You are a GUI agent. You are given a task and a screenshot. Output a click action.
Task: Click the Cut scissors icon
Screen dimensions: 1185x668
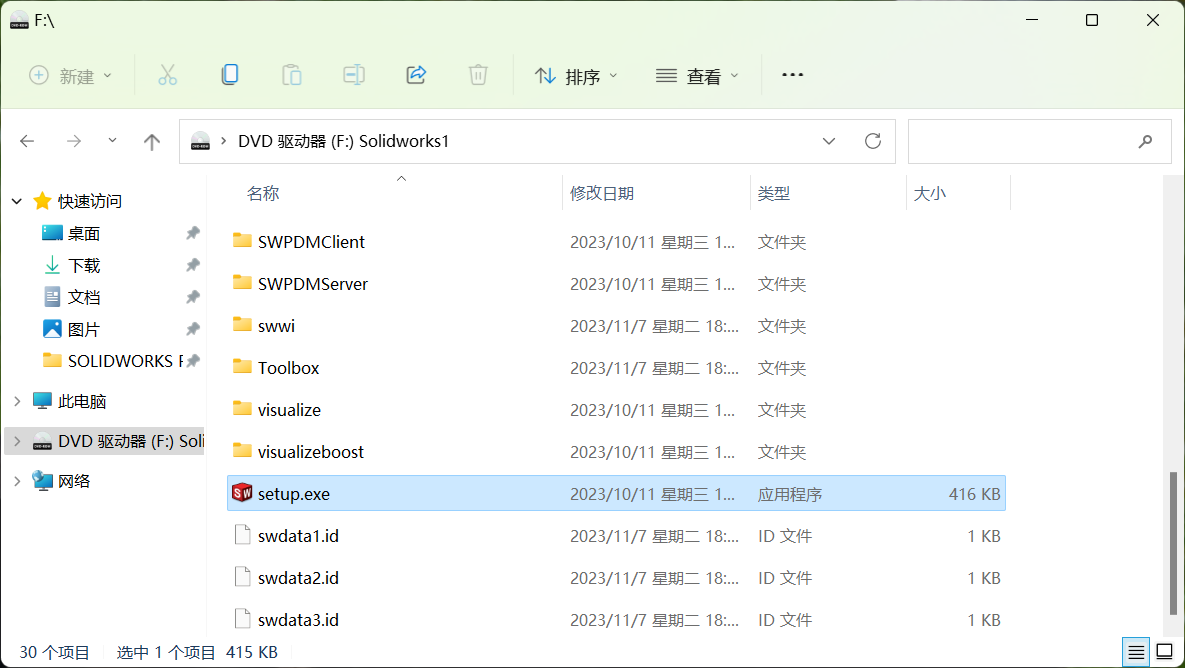167,75
